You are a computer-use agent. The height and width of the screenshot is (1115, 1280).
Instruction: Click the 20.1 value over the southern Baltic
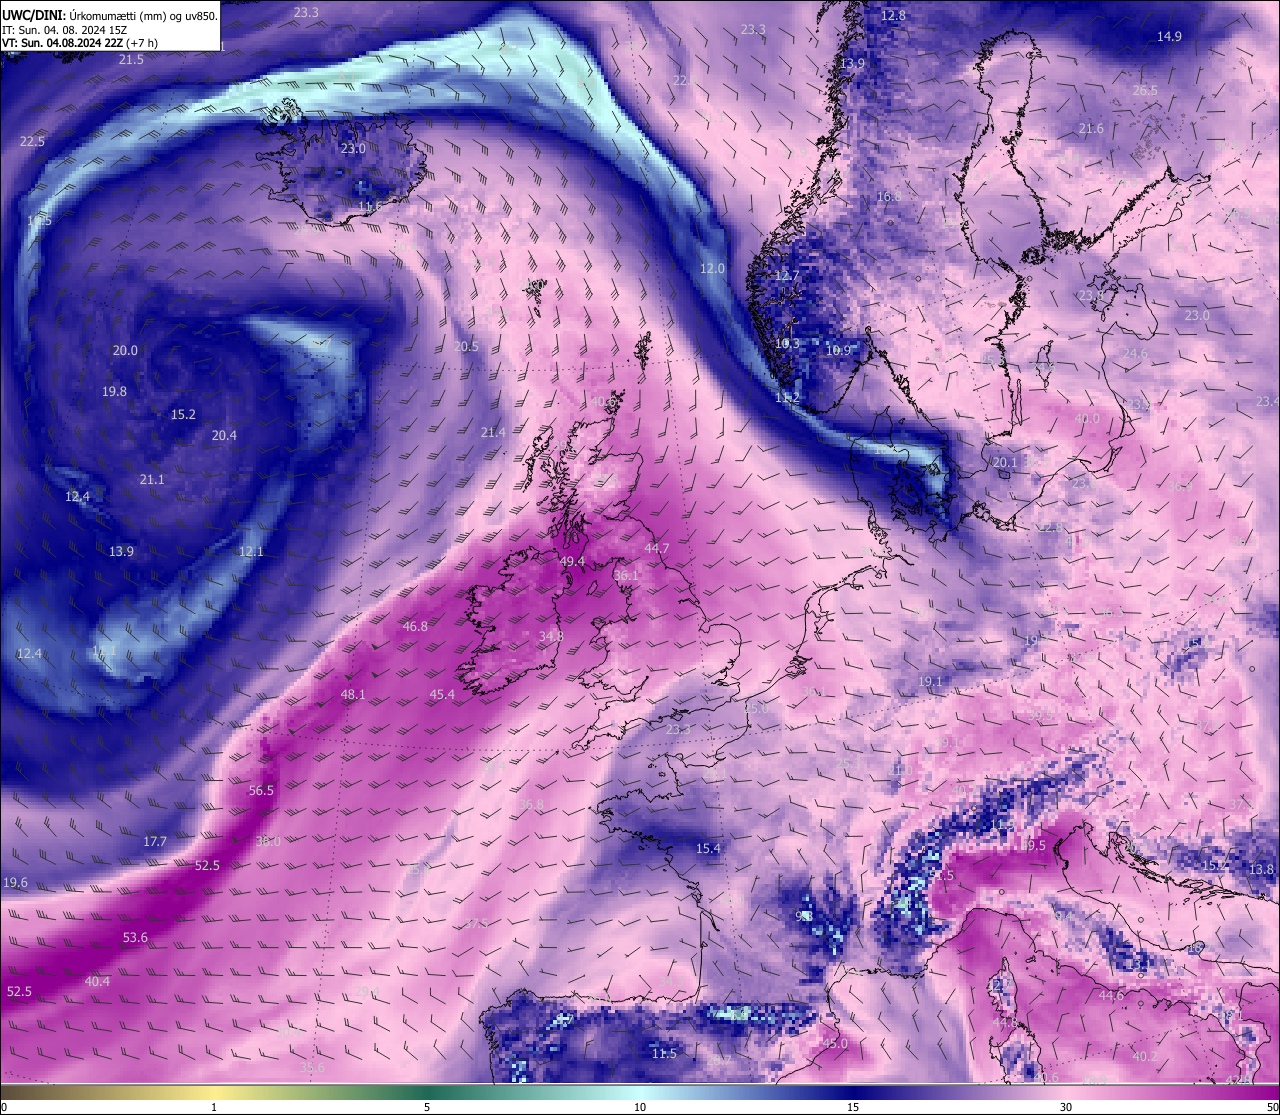[x=1005, y=463]
